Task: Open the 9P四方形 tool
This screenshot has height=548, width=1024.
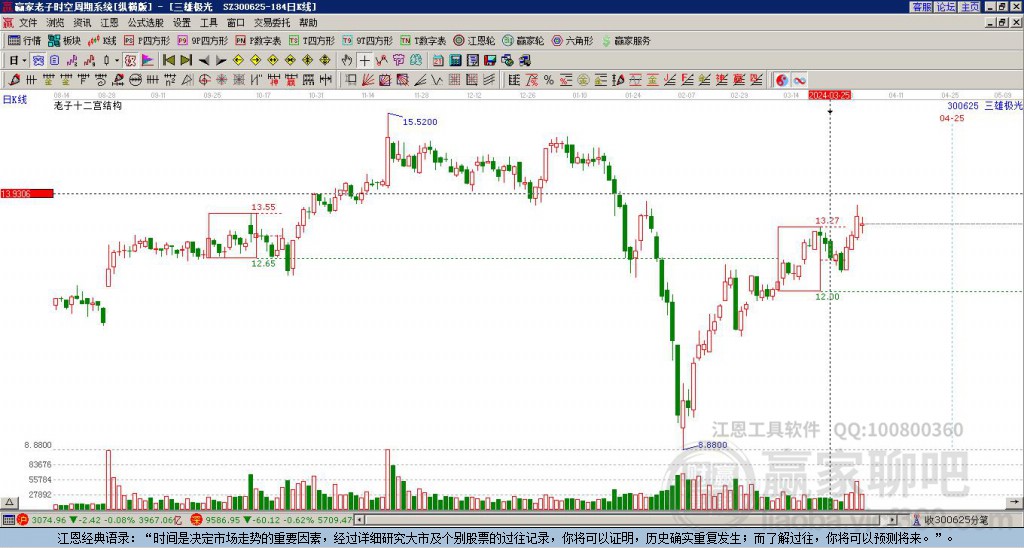Action: (202, 40)
